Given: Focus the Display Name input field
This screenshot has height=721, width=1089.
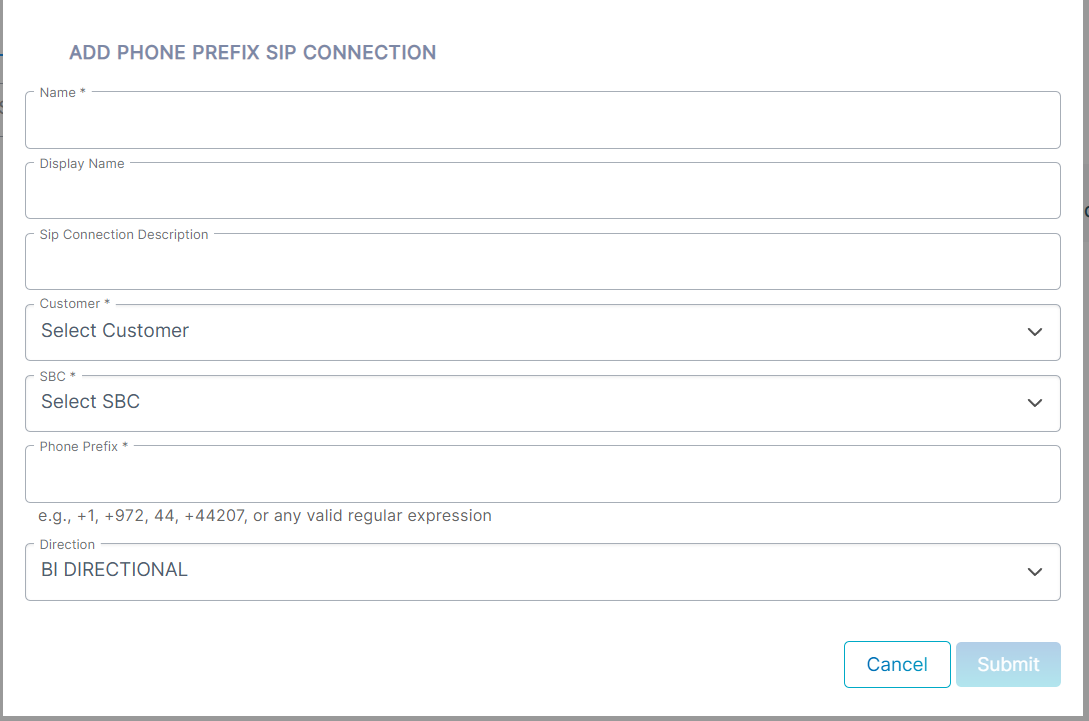Looking at the screenshot, I should [x=542, y=191].
